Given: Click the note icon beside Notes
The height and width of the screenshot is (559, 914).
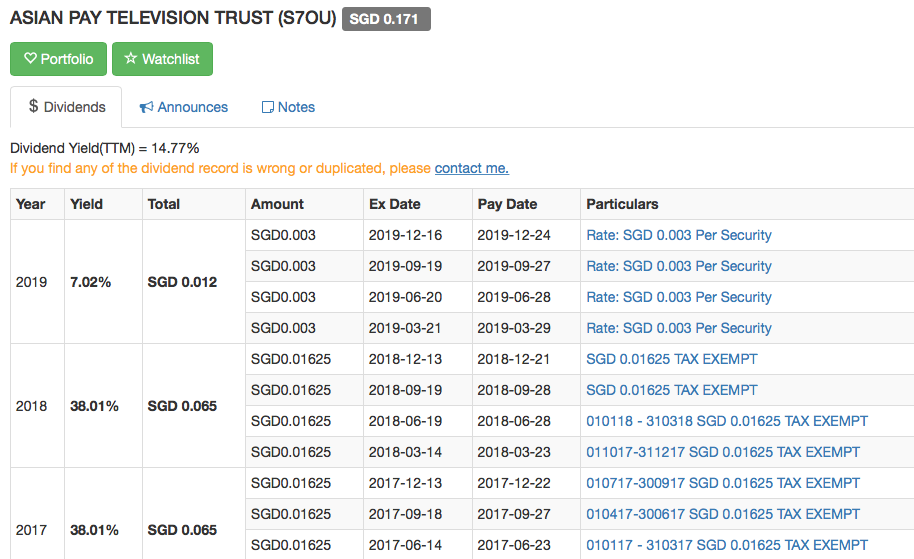Looking at the screenshot, I should coord(268,107).
